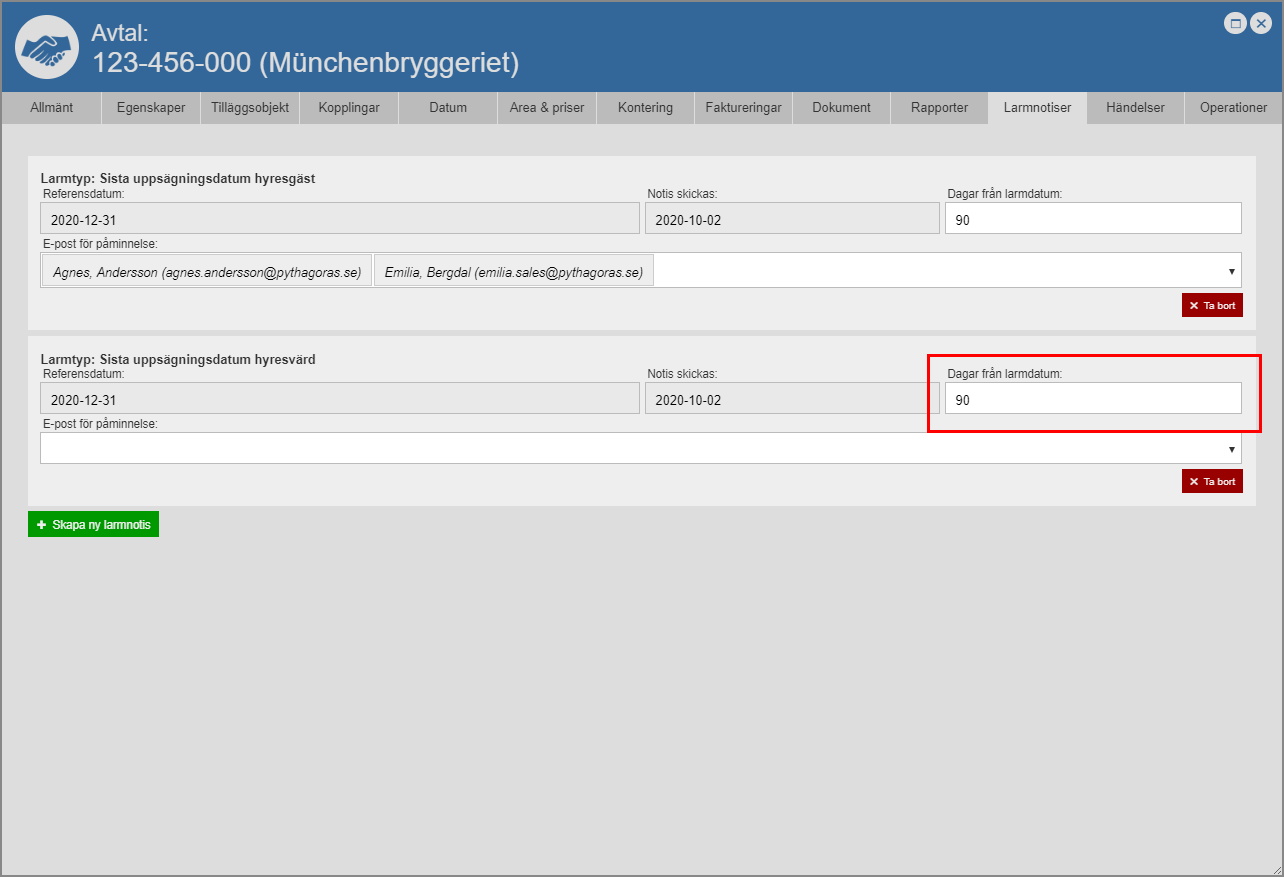Switch to the Allmänt tab
Viewport: 1284px width, 877px height.
(x=51, y=108)
